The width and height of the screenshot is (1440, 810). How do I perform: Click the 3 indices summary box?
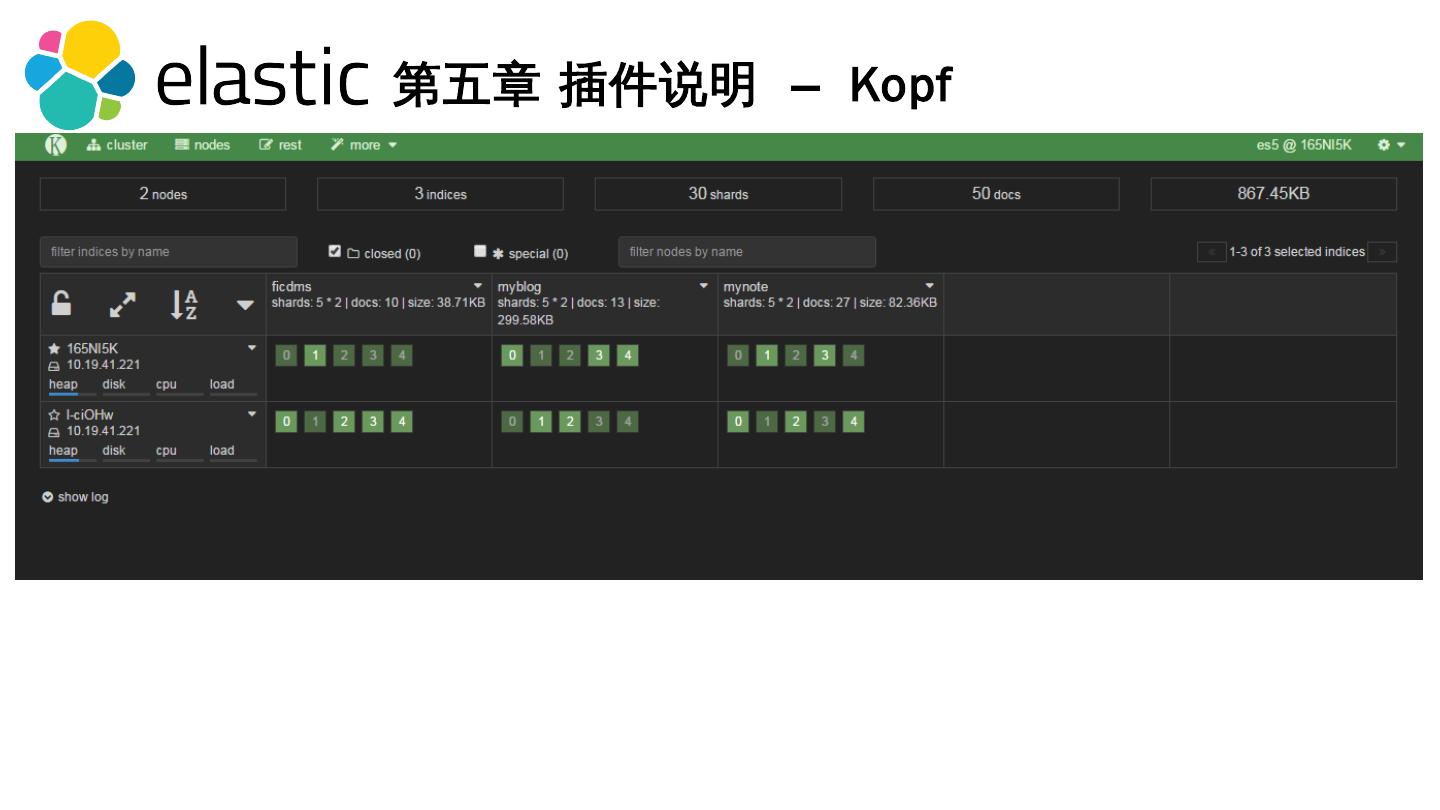[x=440, y=194]
